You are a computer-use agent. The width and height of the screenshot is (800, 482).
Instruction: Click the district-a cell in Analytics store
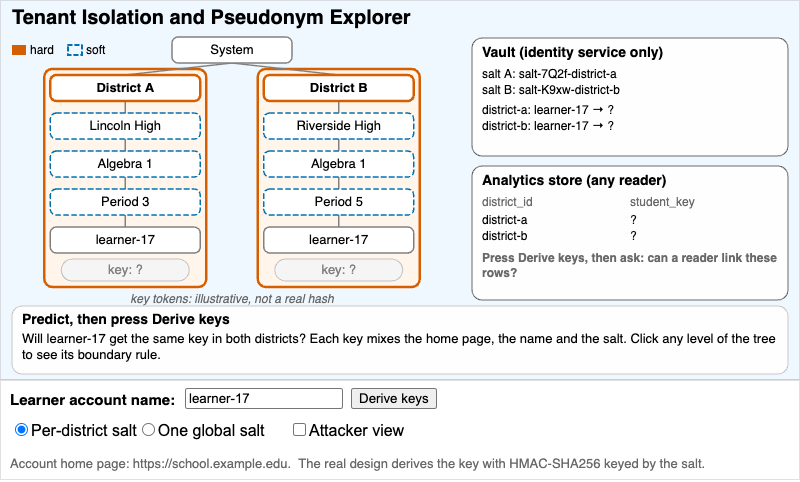[x=505, y=220]
